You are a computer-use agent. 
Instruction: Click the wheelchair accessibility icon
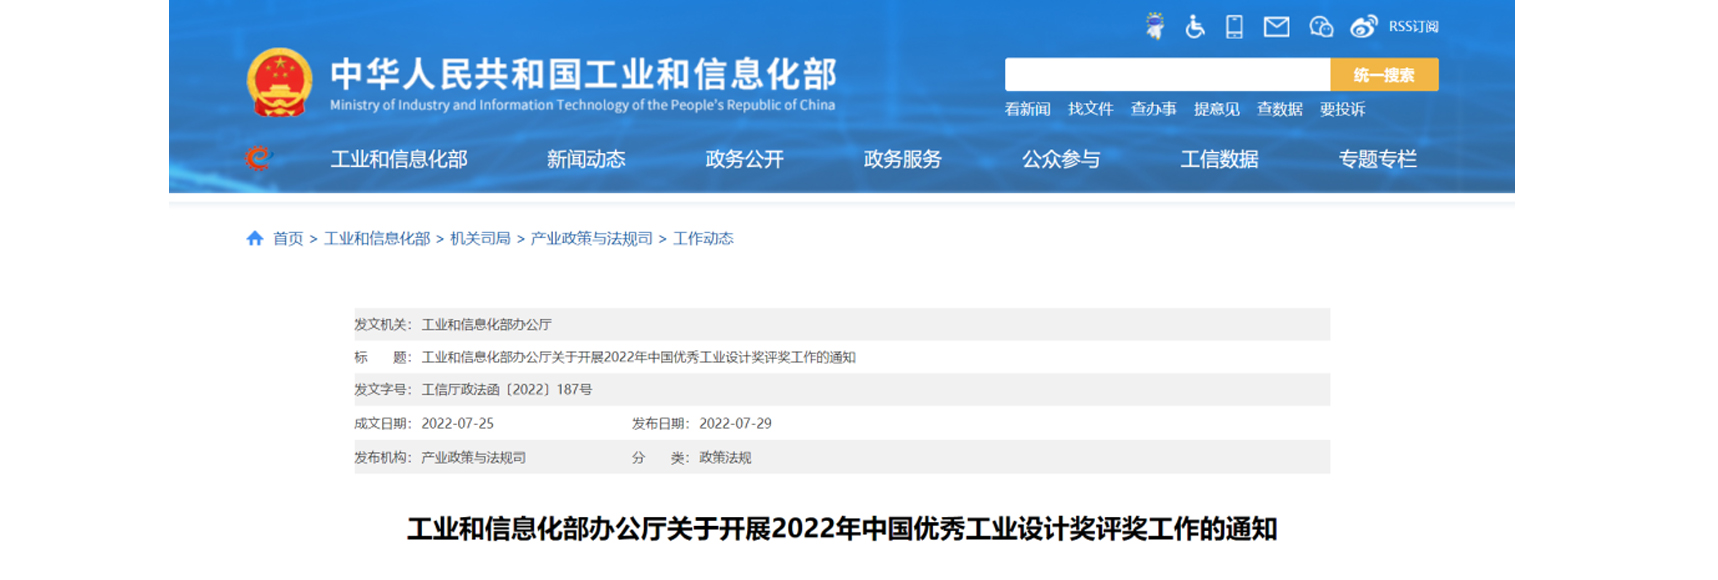1195,27
